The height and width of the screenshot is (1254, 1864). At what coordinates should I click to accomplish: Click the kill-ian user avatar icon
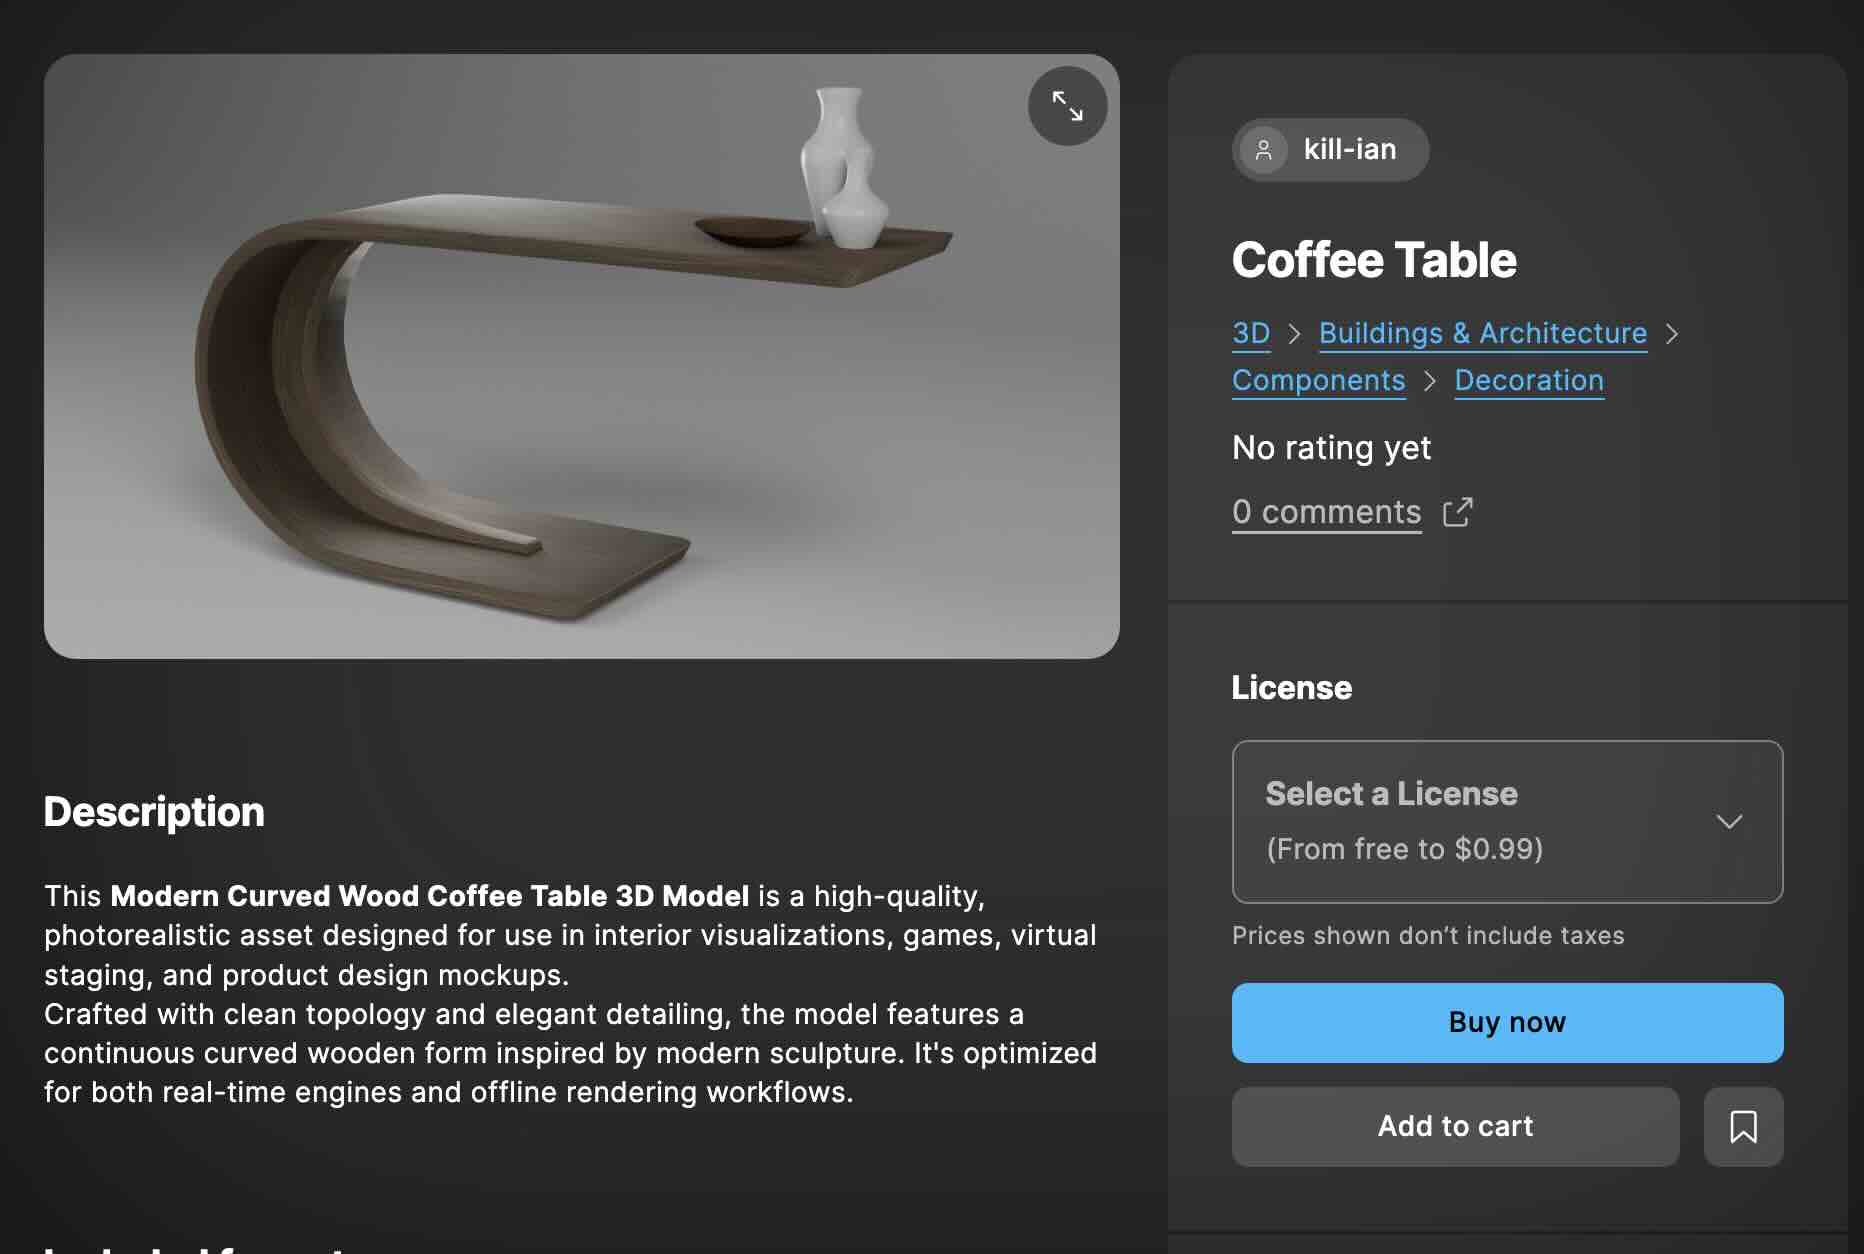1263,150
